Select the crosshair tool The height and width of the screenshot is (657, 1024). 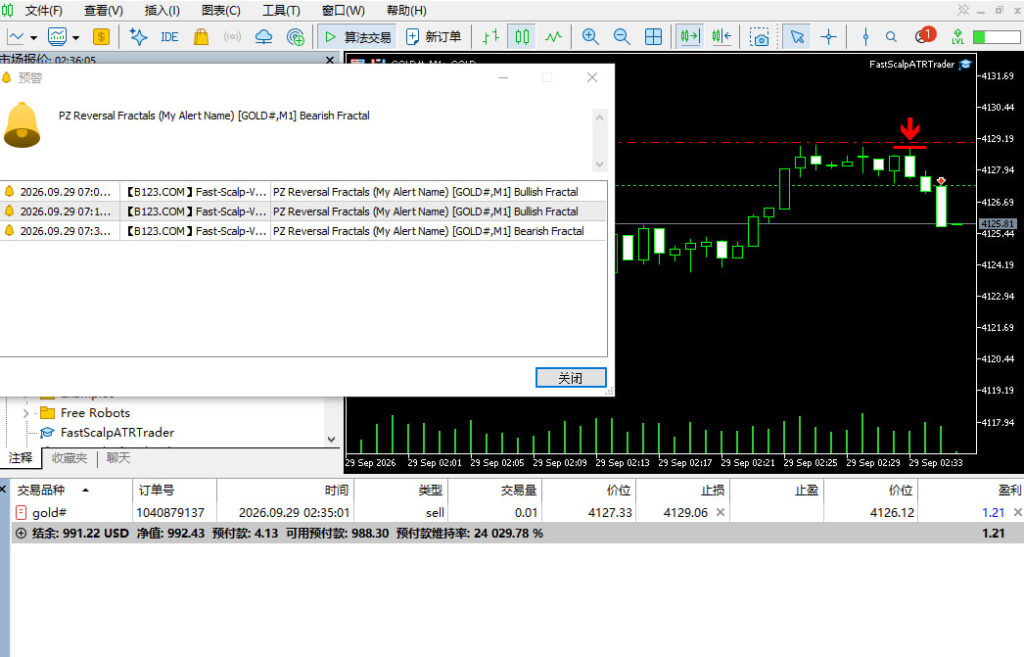click(828, 37)
